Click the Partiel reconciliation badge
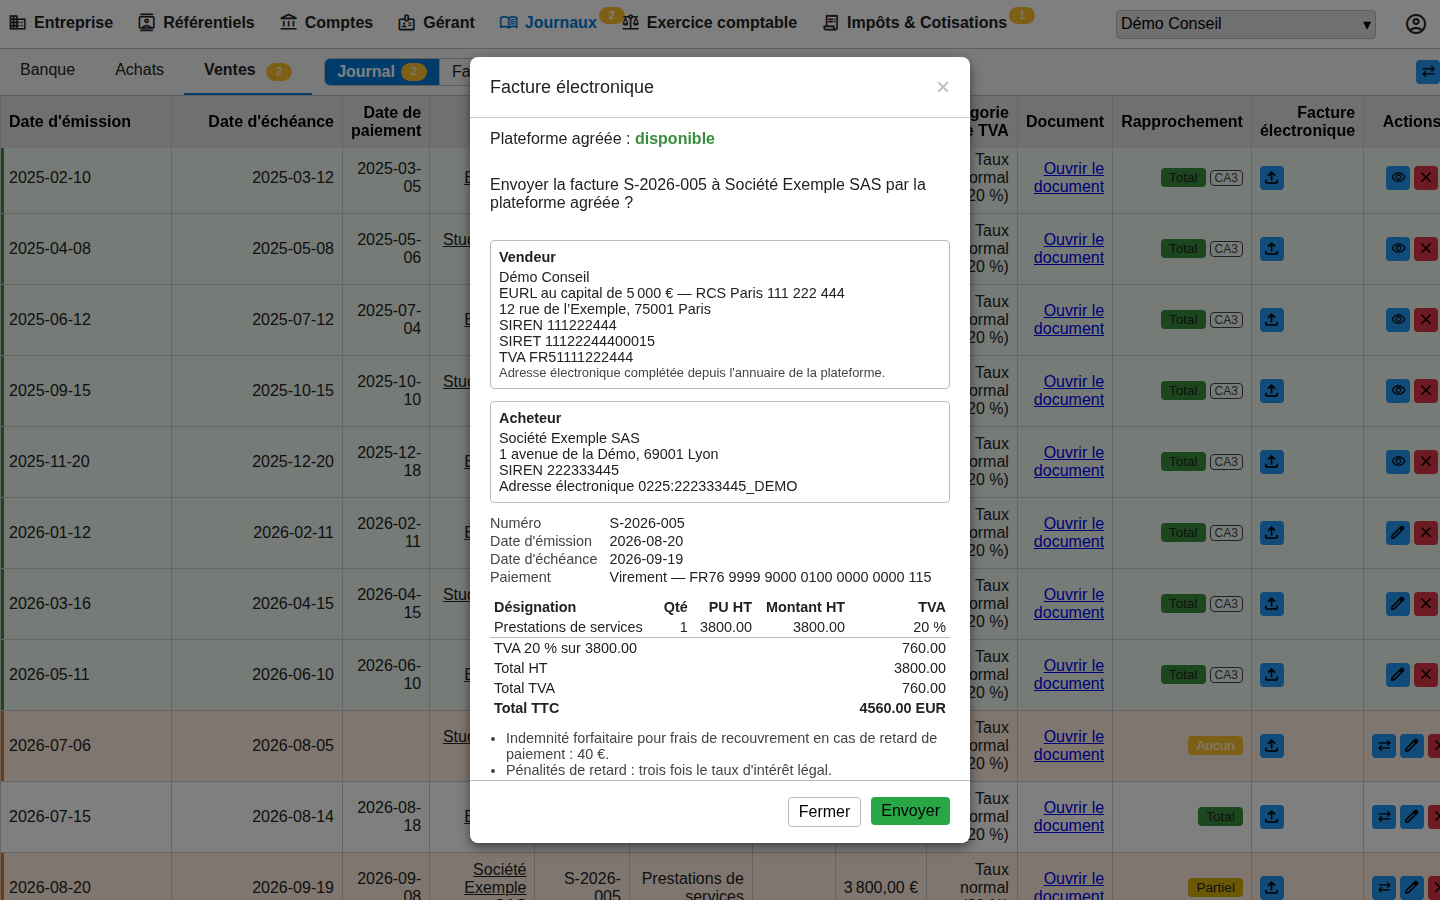The image size is (1440, 900). click(x=1215, y=888)
